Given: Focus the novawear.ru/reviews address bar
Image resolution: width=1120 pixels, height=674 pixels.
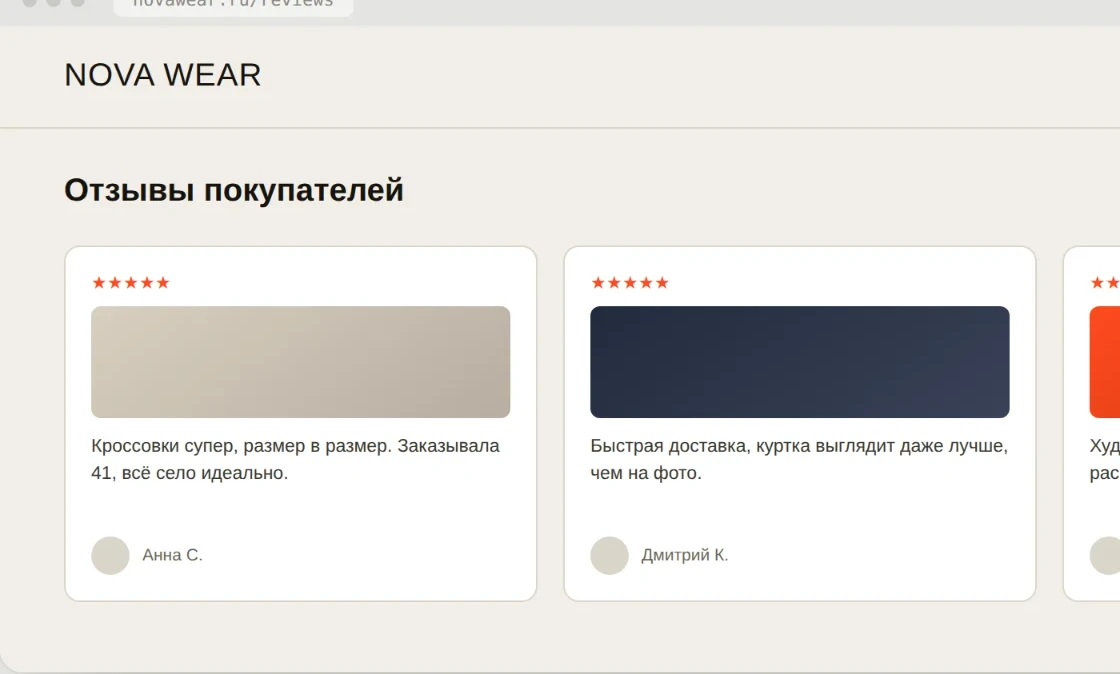Looking at the screenshot, I should 233,6.
